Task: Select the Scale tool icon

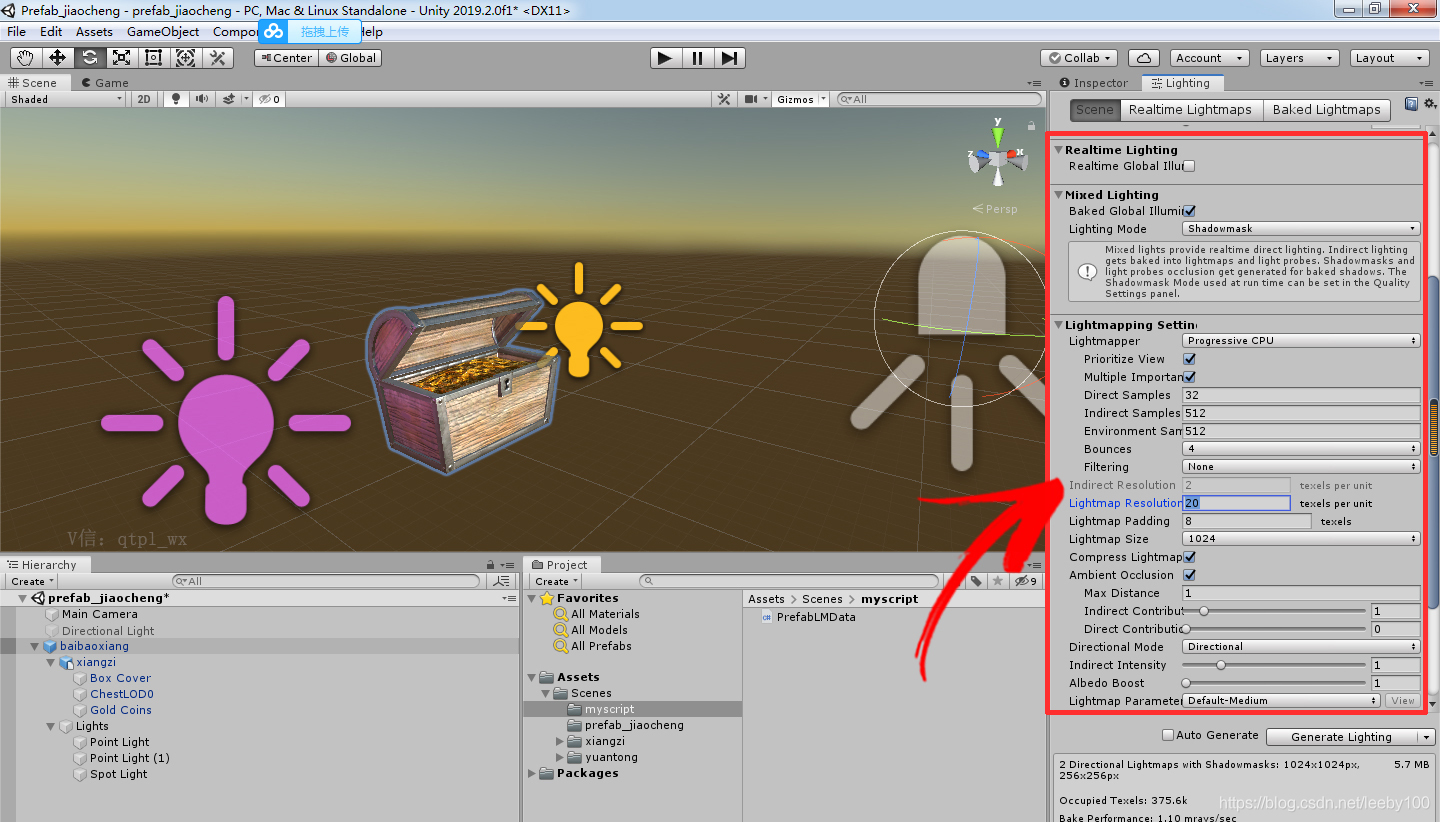Action: tap(121, 58)
